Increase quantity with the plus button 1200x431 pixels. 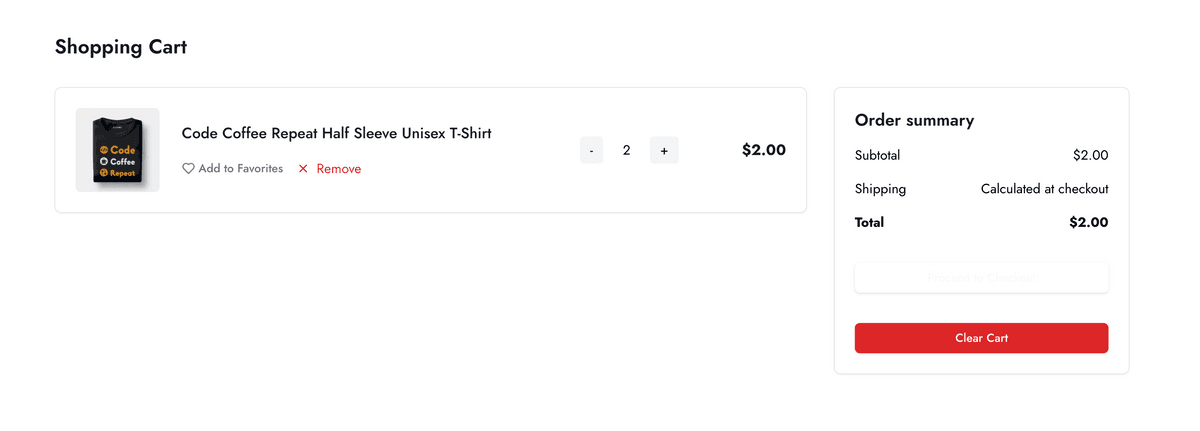tap(664, 151)
